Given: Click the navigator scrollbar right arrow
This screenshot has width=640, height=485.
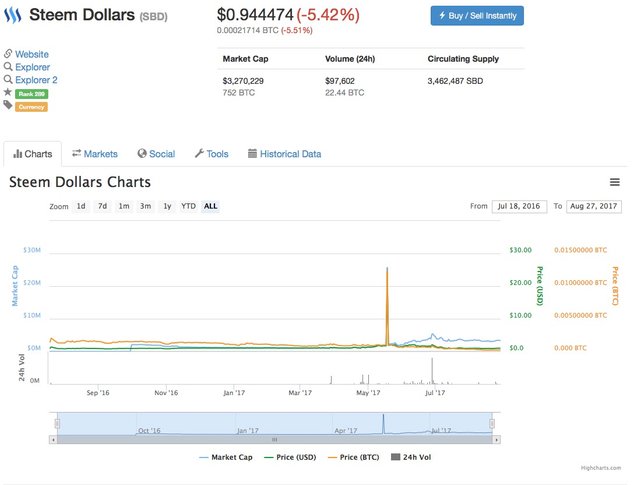Looking at the screenshot, I should coord(497,440).
